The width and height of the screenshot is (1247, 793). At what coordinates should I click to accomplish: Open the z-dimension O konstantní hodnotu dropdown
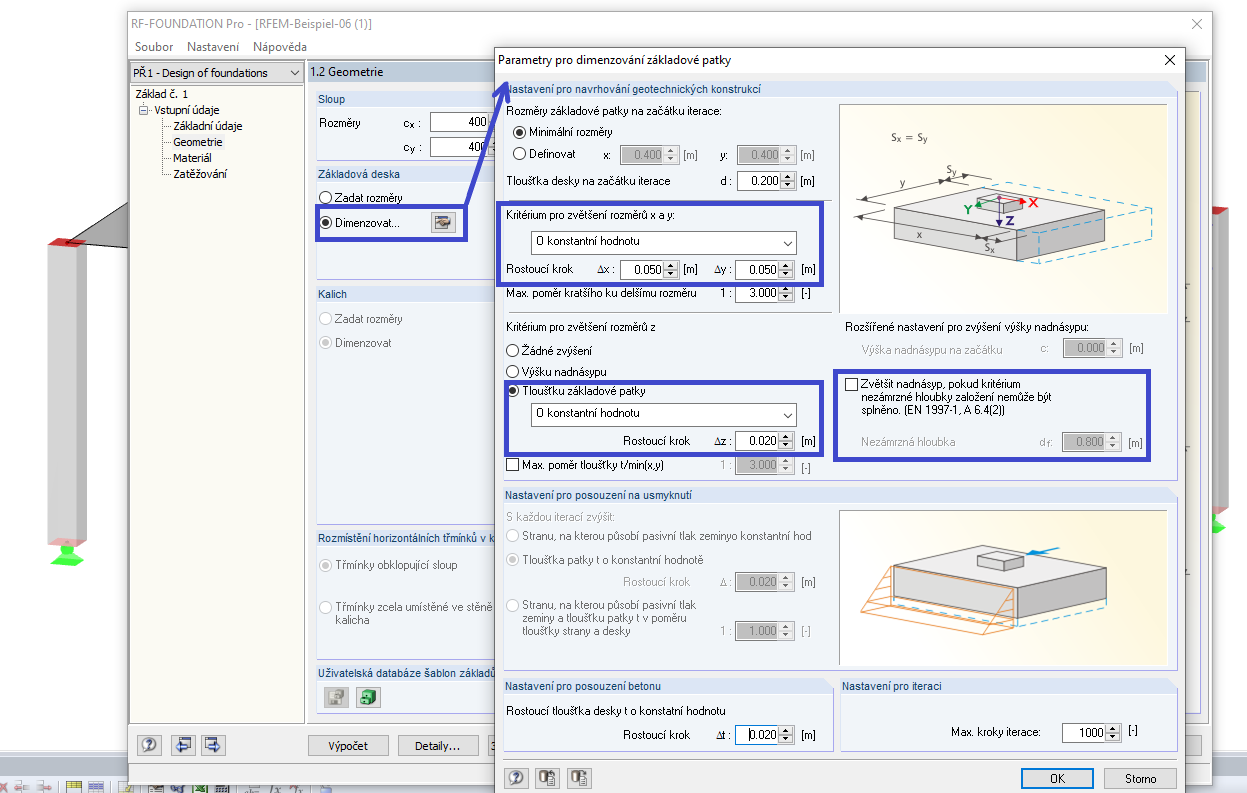tap(664, 413)
